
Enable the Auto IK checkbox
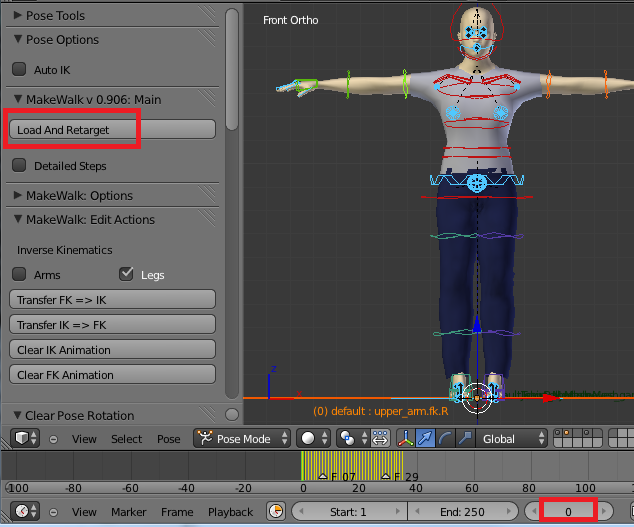[19, 70]
